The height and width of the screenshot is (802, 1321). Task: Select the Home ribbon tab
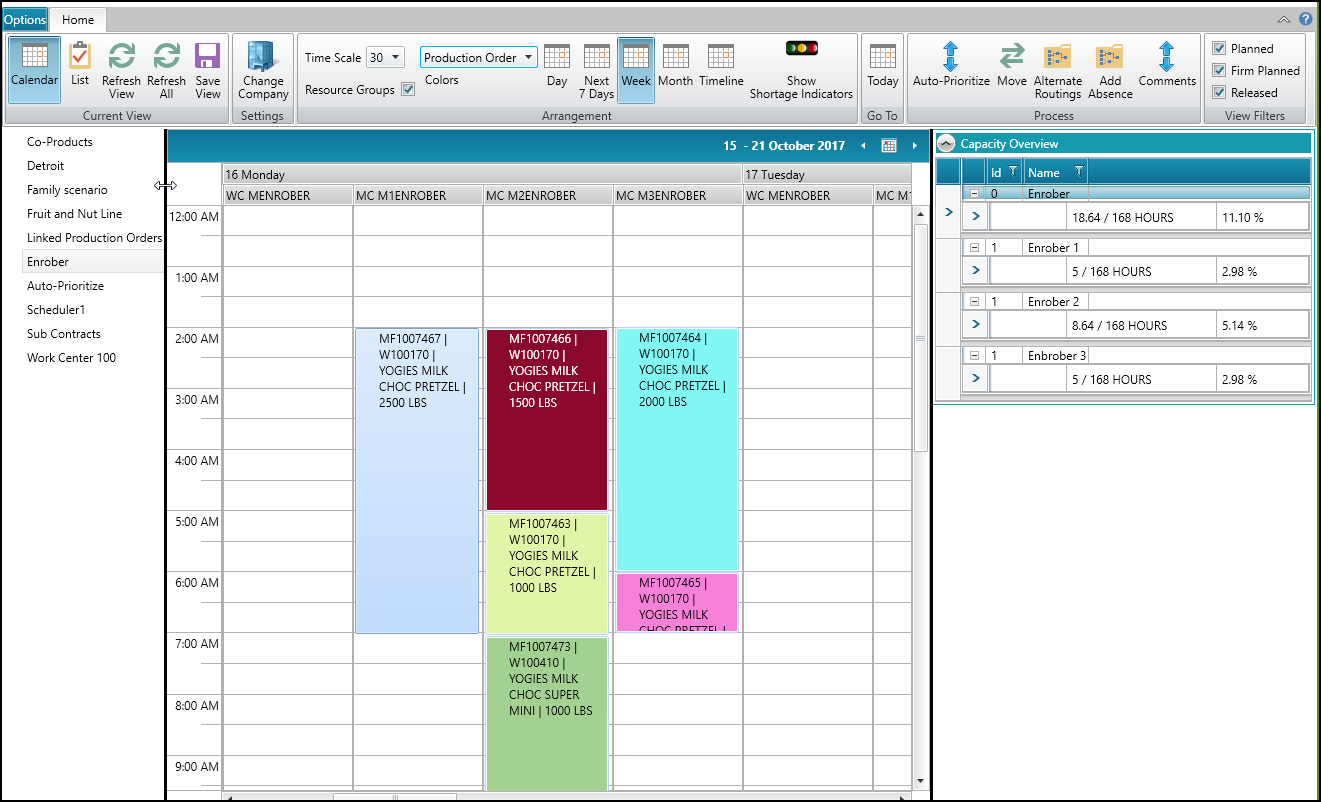[x=78, y=19]
